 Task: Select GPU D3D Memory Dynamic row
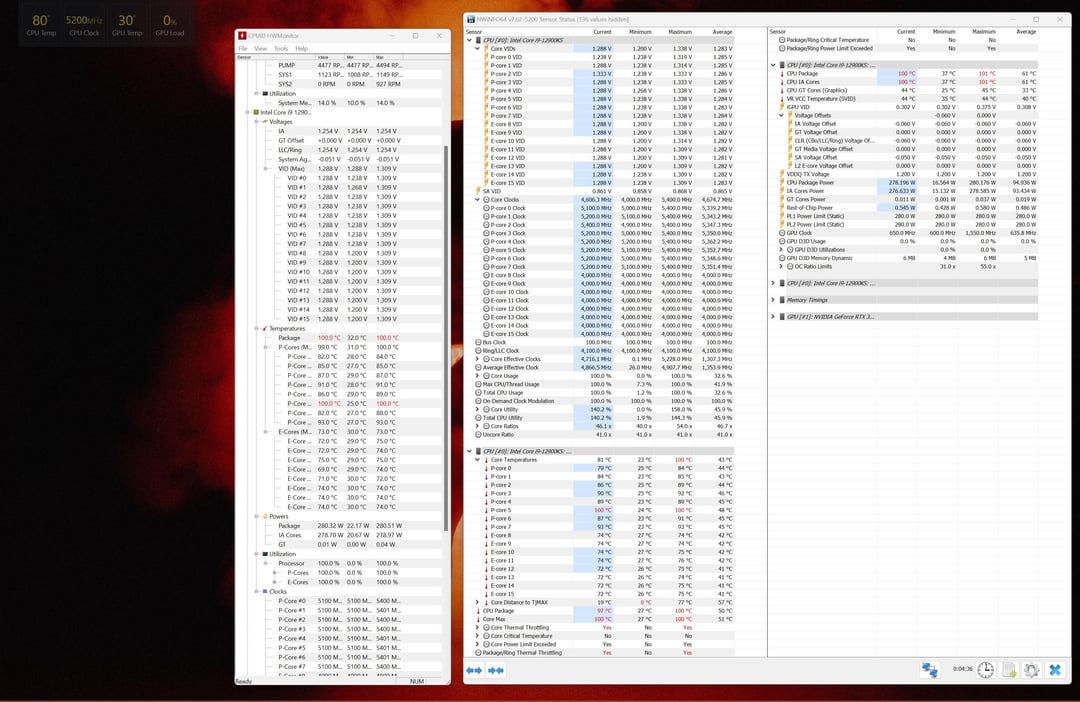click(x=904, y=258)
